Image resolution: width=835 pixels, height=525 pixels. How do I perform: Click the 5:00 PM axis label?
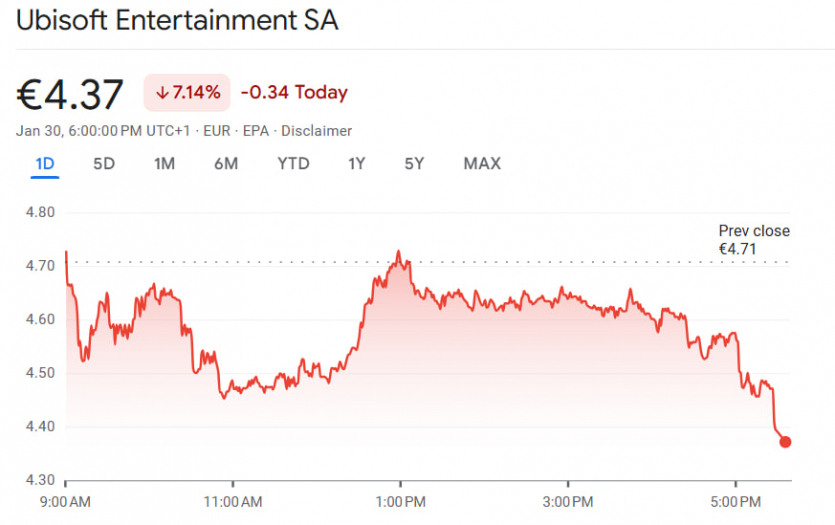736,501
